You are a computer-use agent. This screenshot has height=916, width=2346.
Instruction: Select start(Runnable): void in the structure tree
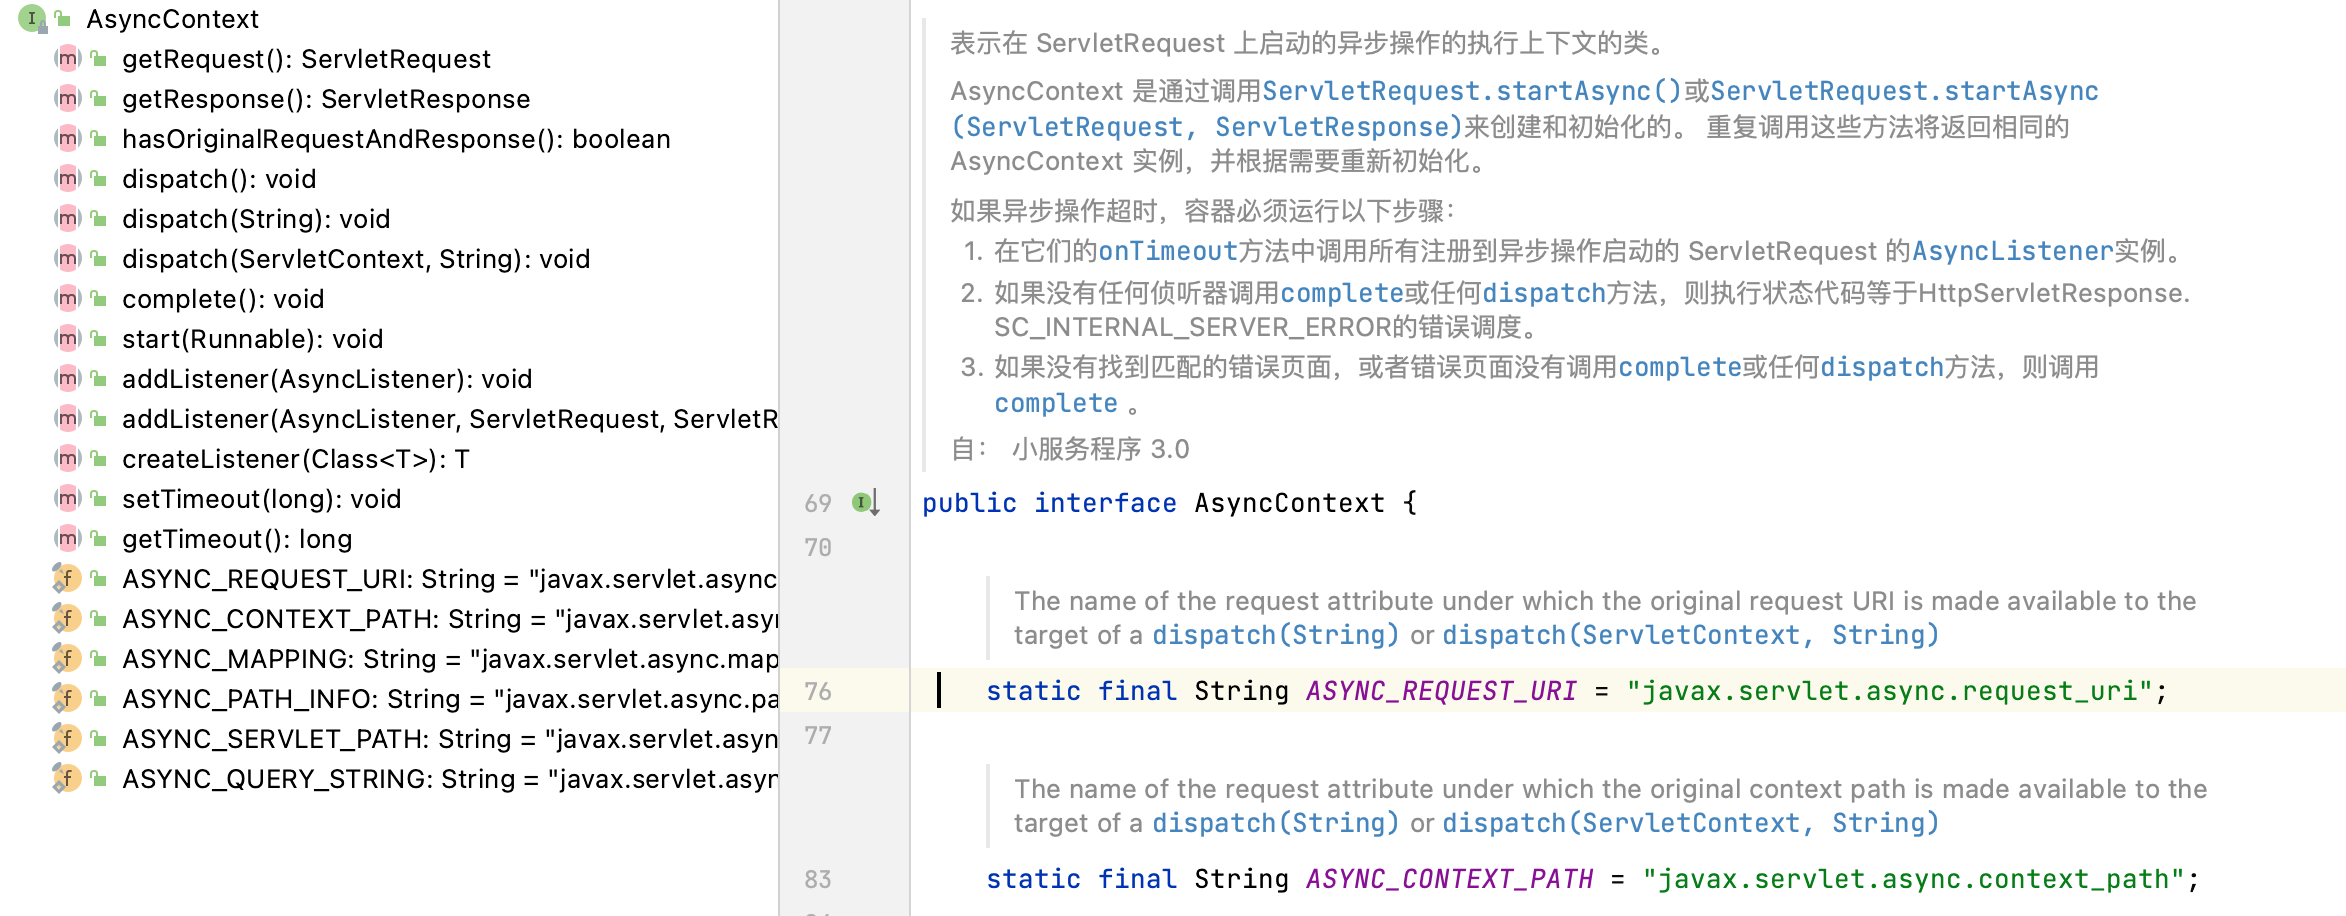point(252,339)
